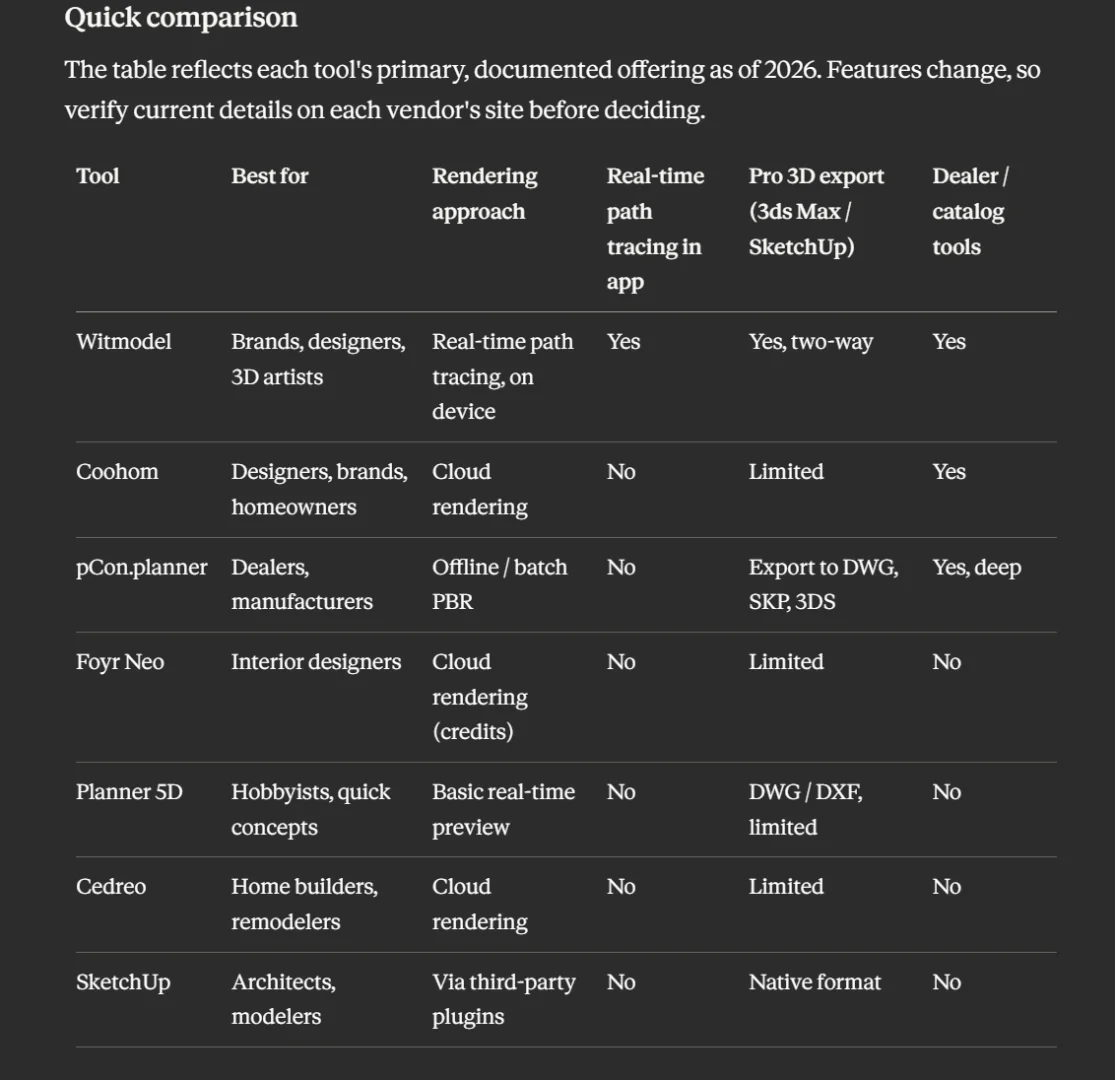Select the 'Yes, deep' dealer tools cell
Viewport: 1115px width, 1080px height.
pos(976,567)
